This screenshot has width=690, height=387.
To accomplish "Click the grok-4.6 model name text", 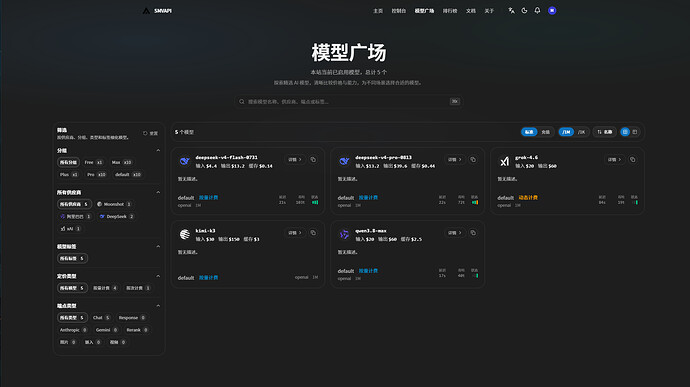I will [526, 158].
